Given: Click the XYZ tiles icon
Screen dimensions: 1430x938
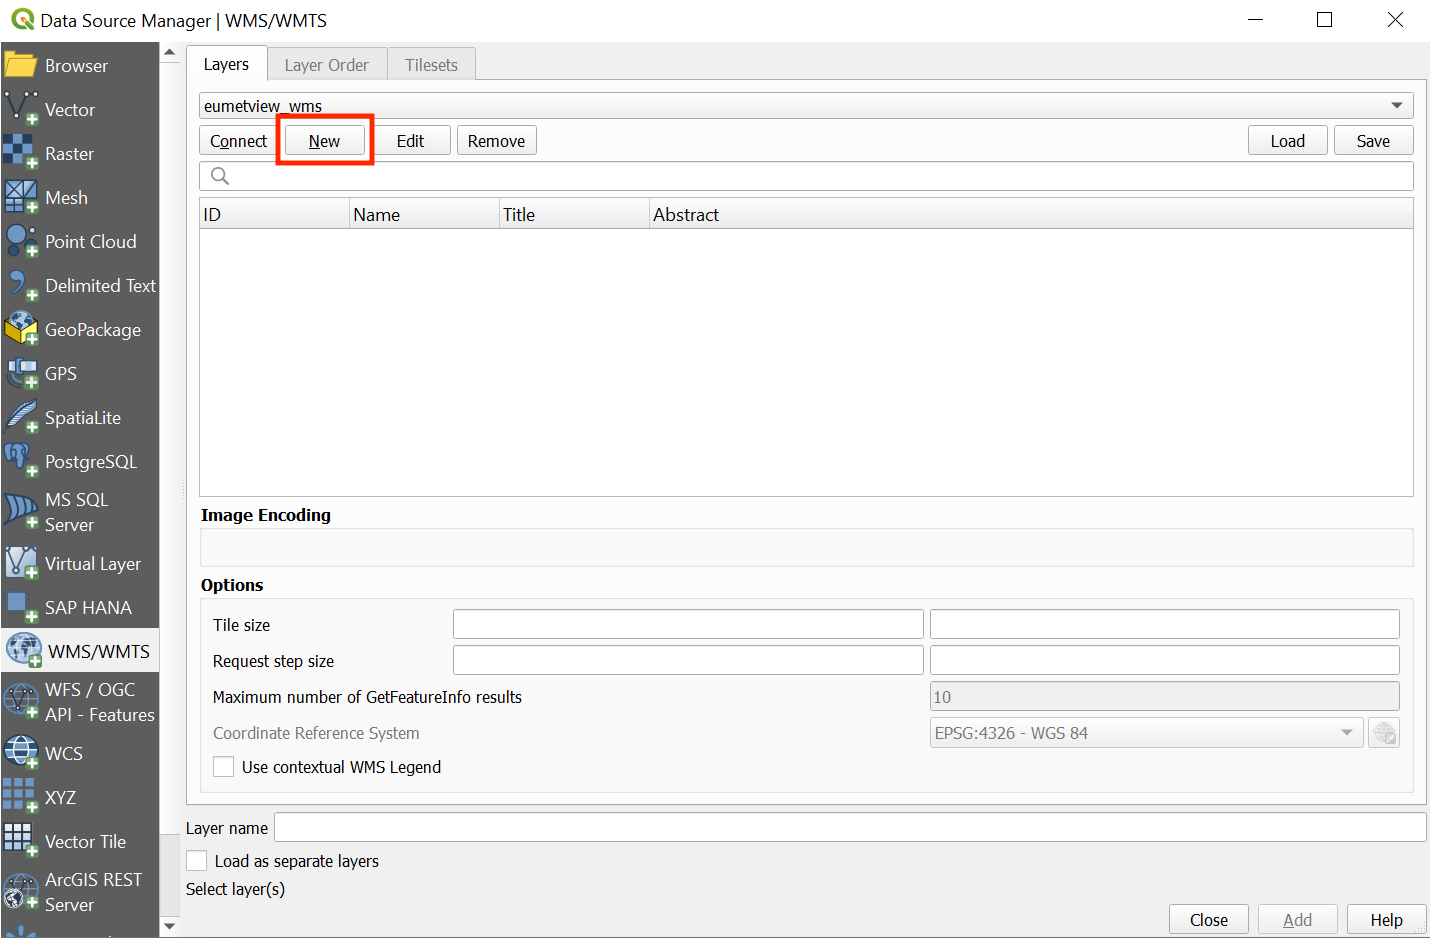Looking at the screenshot, I should tap(20, 797).
